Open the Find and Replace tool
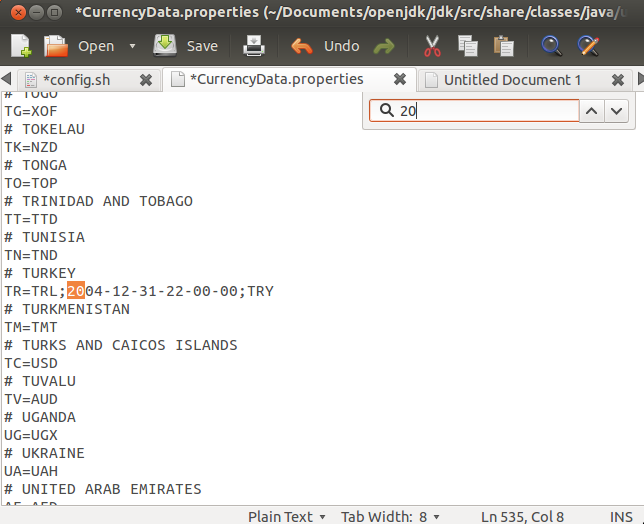 [588, 46]
